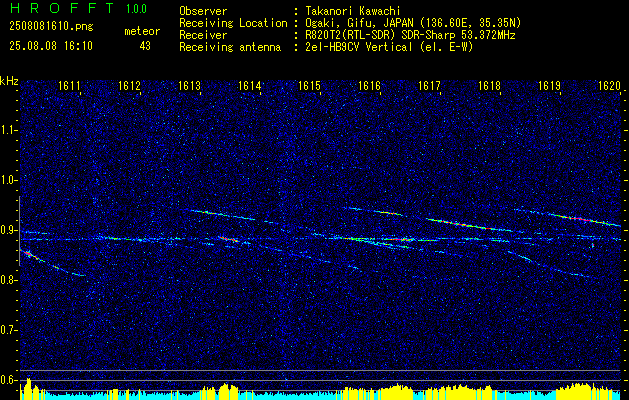Click the Receiver field label

[203, 35]
